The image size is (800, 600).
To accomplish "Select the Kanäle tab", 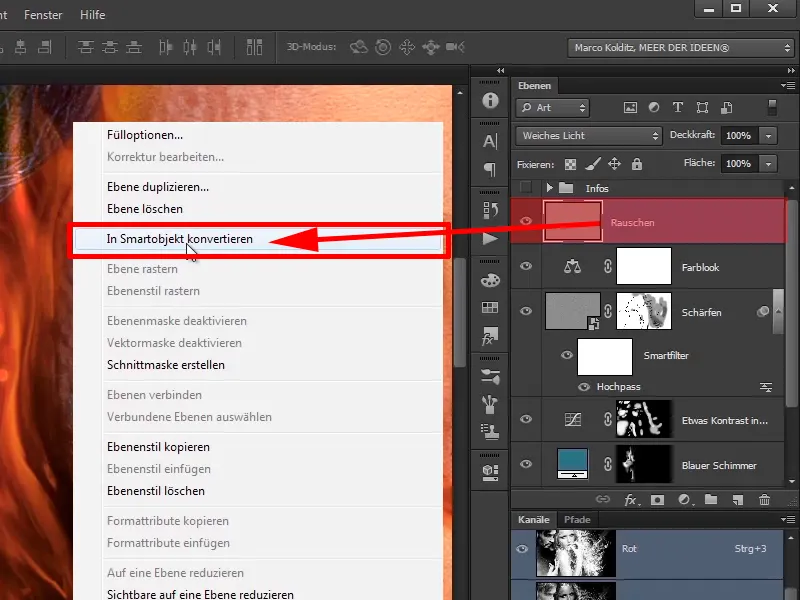I will click(534, 520).
